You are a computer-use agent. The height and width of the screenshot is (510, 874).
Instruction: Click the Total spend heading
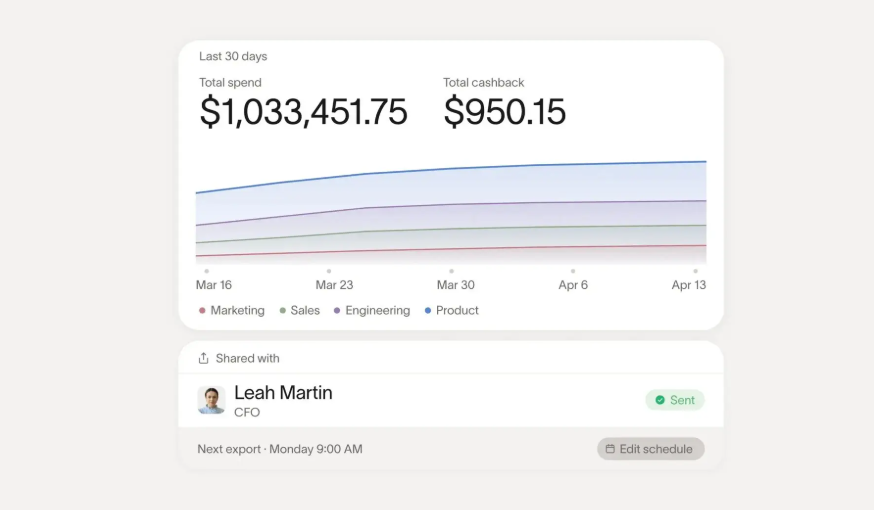pos(230,82)
